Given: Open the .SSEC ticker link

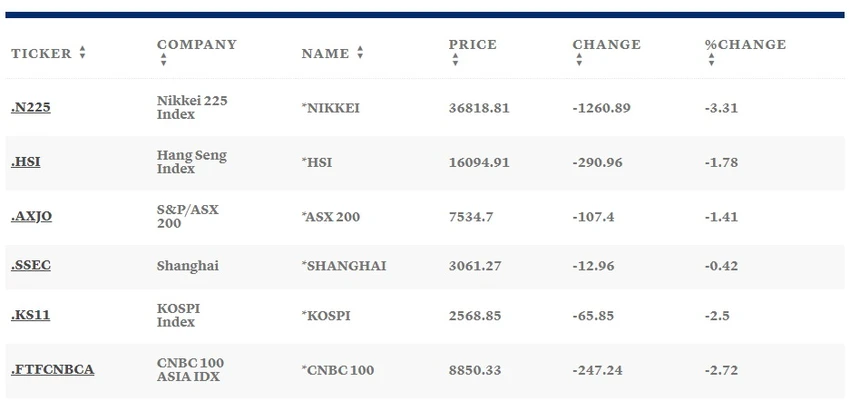Looking at the screenshot, I should coord(31,266).
